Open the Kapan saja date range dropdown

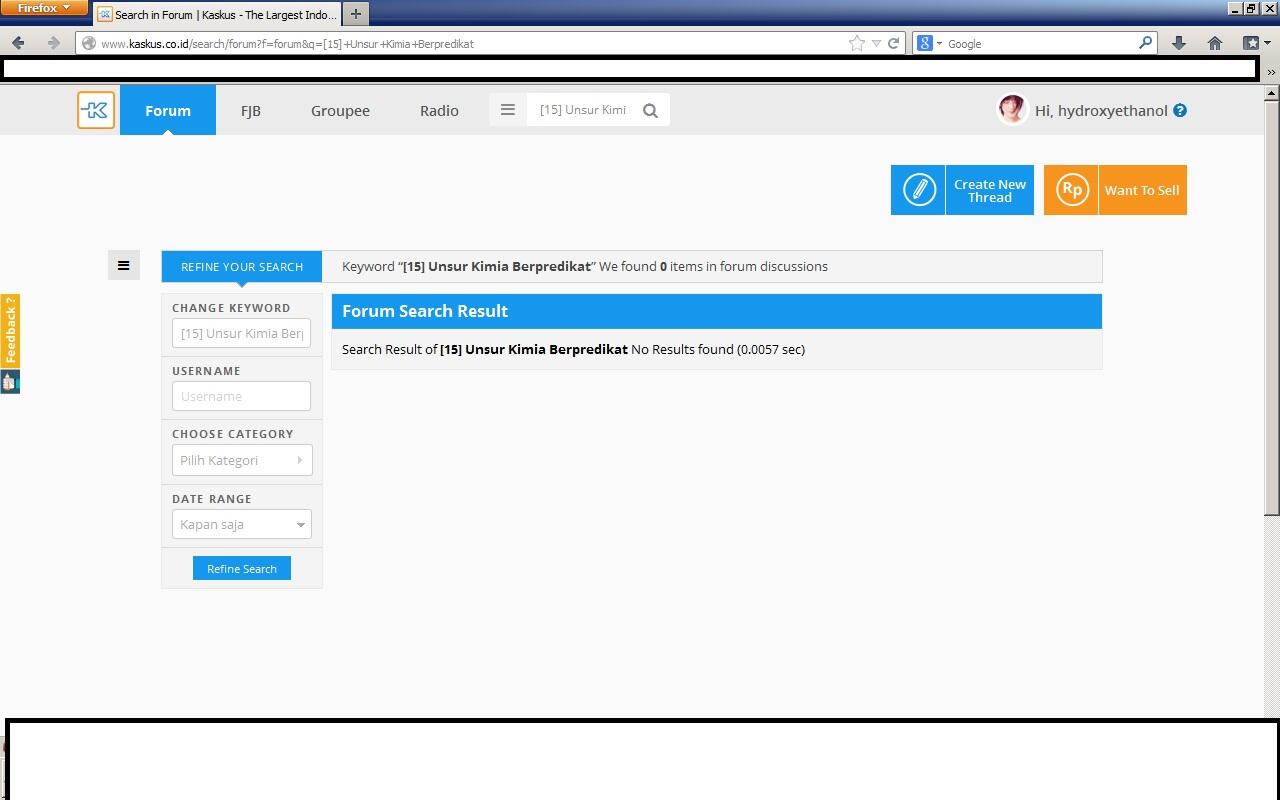coord(242,524)
